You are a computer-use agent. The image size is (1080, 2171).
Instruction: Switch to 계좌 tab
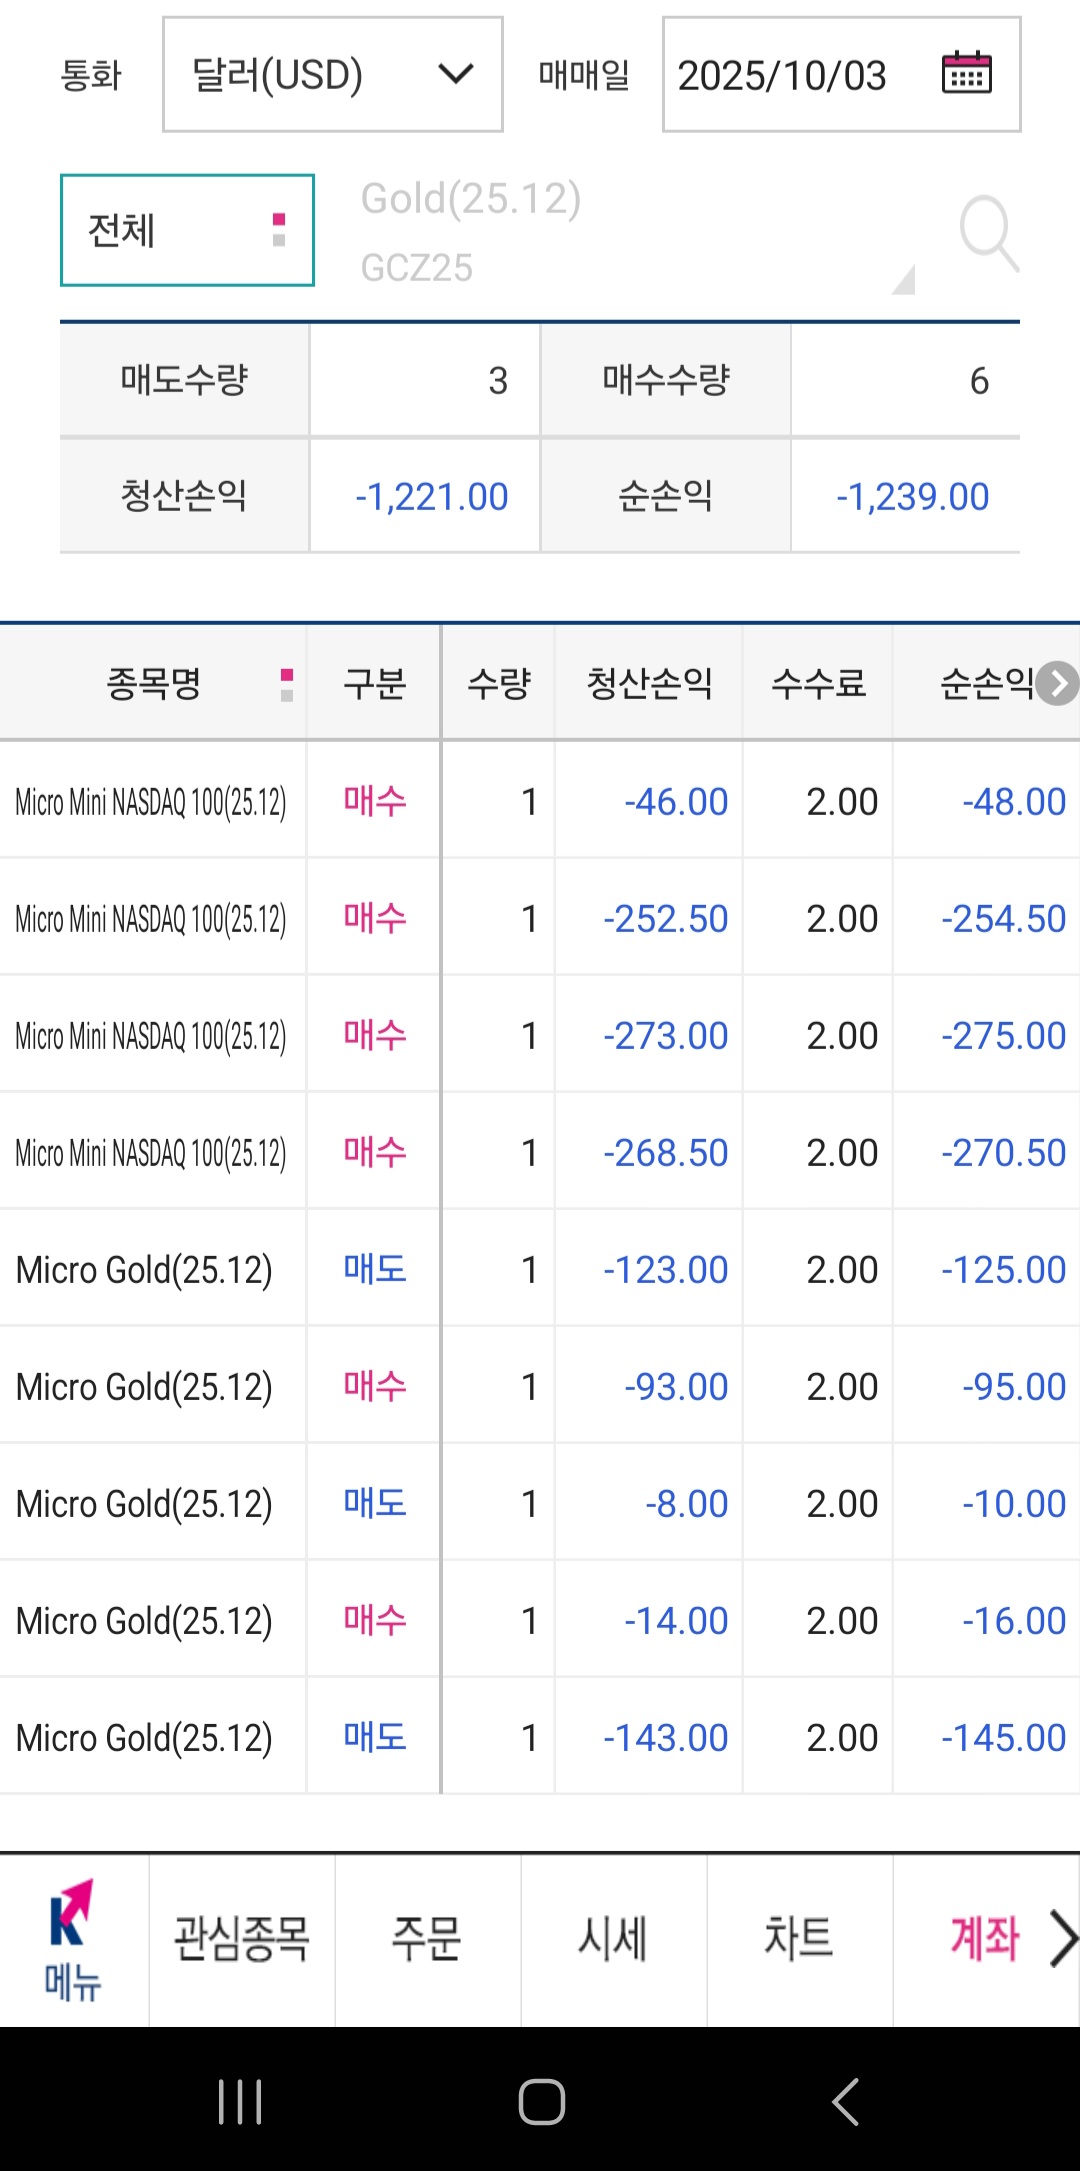pos(985,1938)
